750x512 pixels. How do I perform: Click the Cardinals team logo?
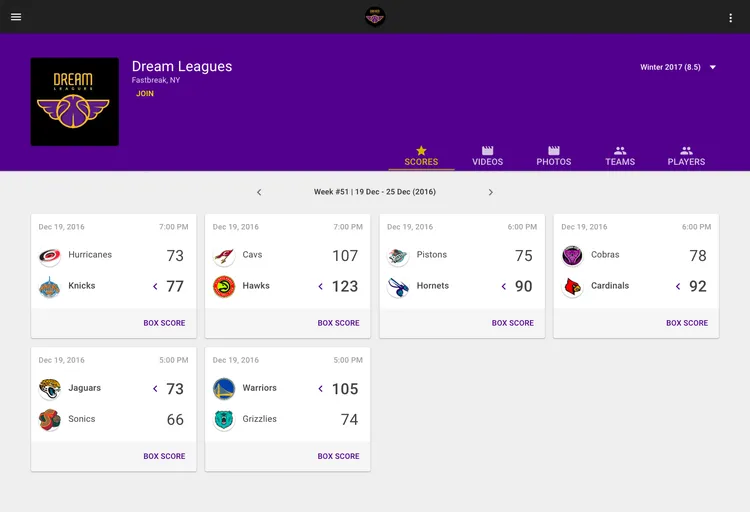pyautogui.click(x=572, y=287)
